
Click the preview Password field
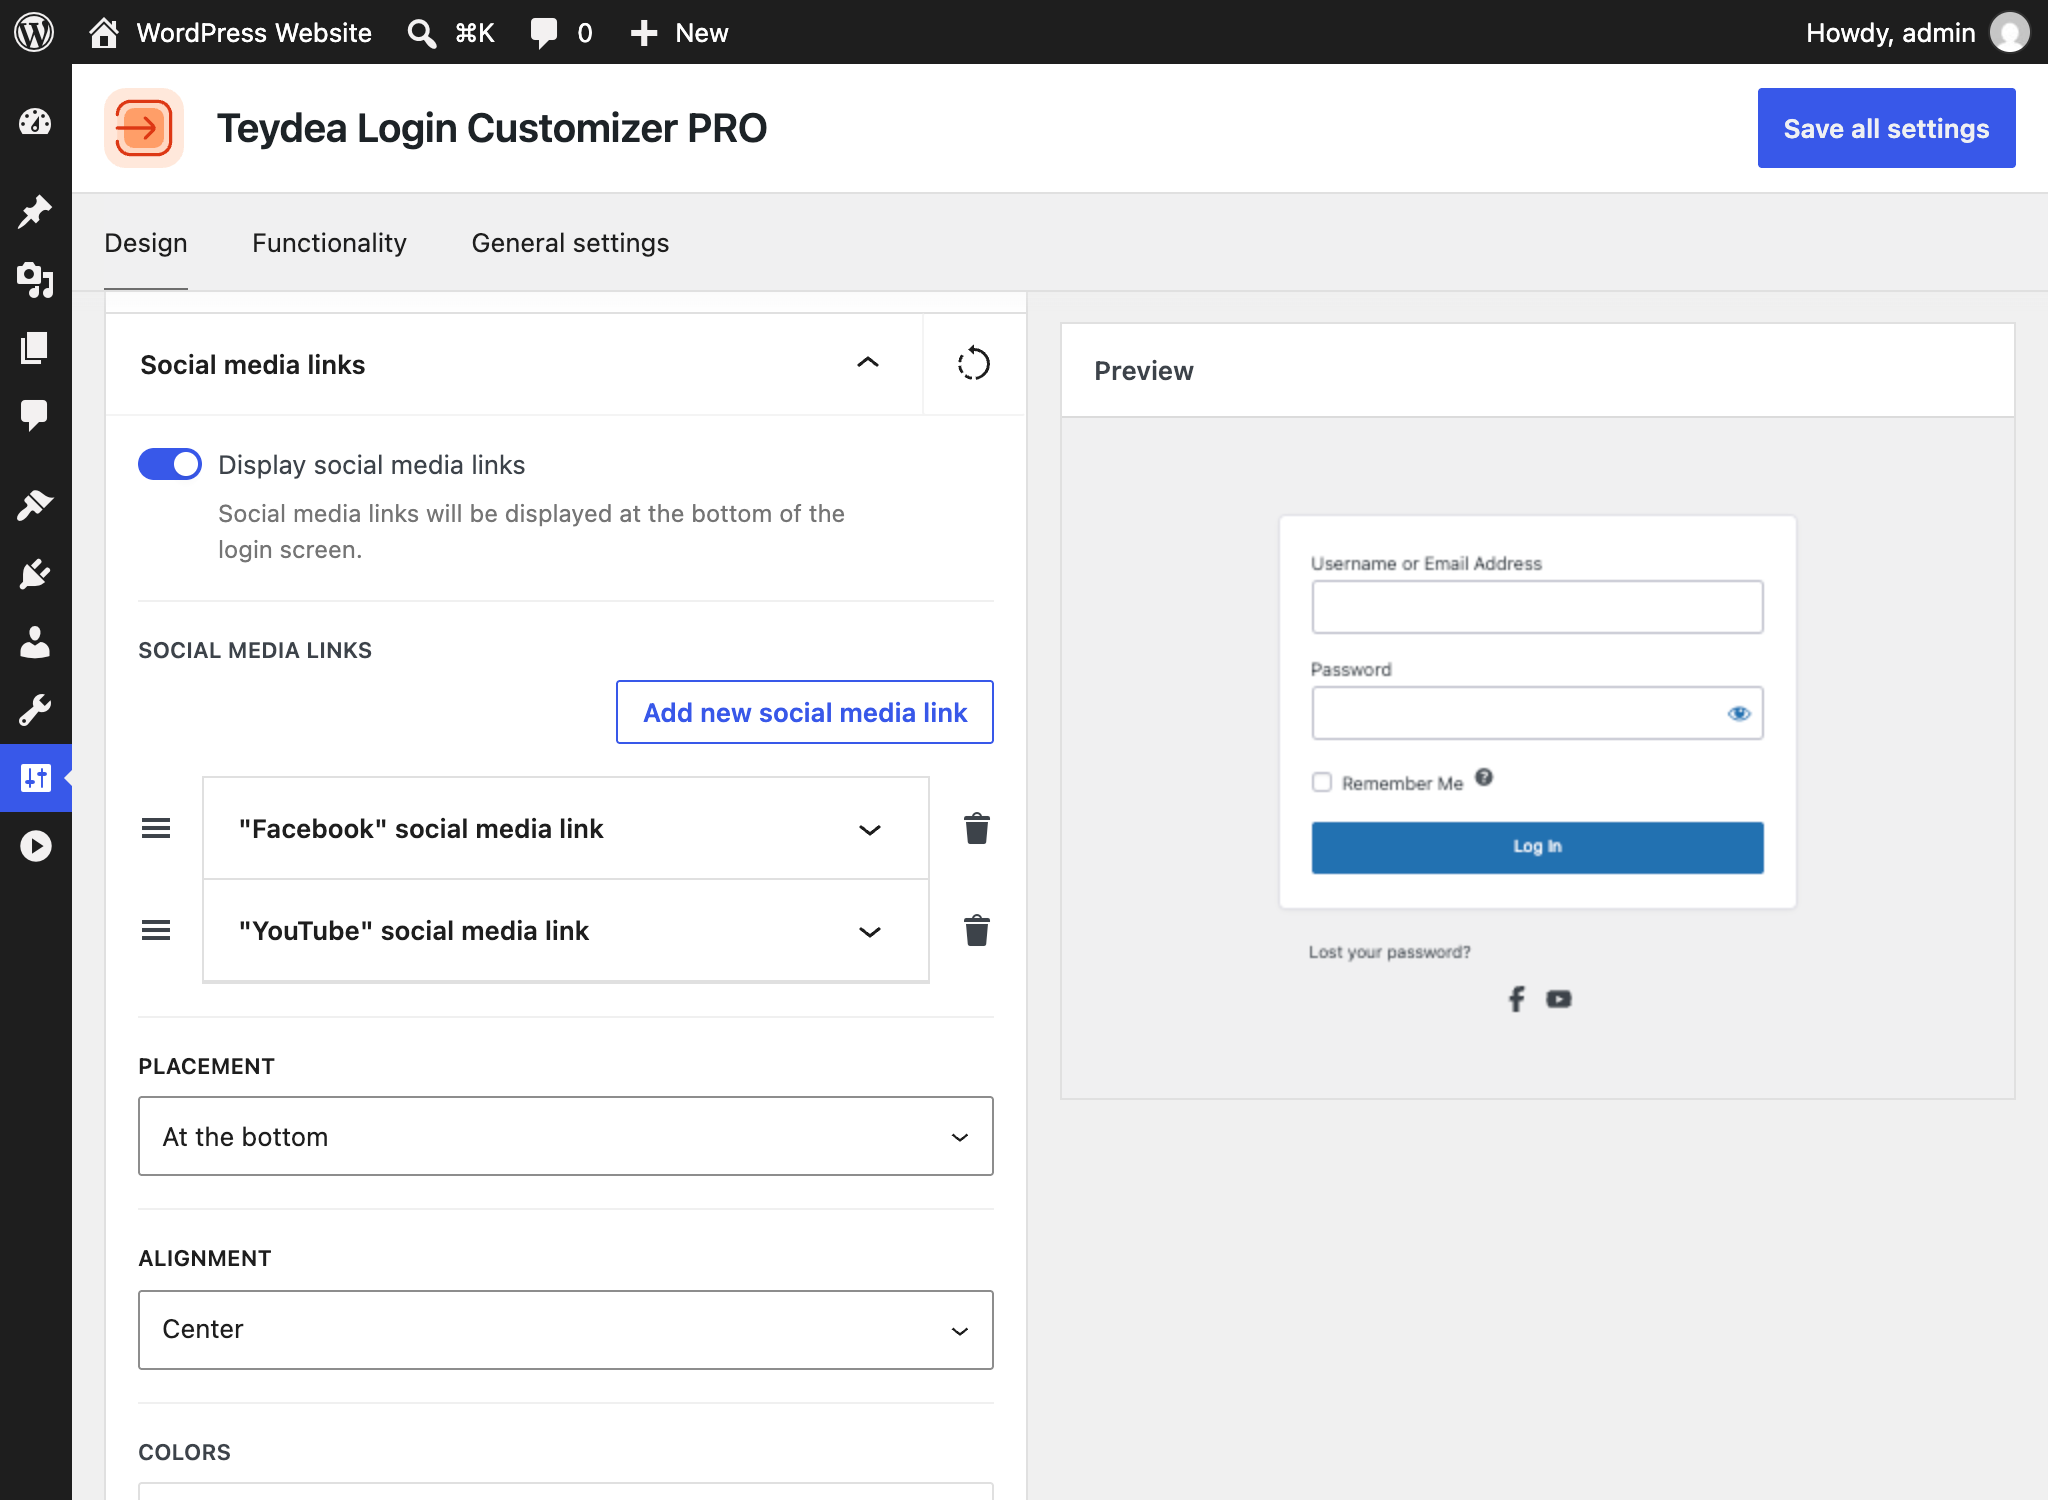pos(1537,713)
